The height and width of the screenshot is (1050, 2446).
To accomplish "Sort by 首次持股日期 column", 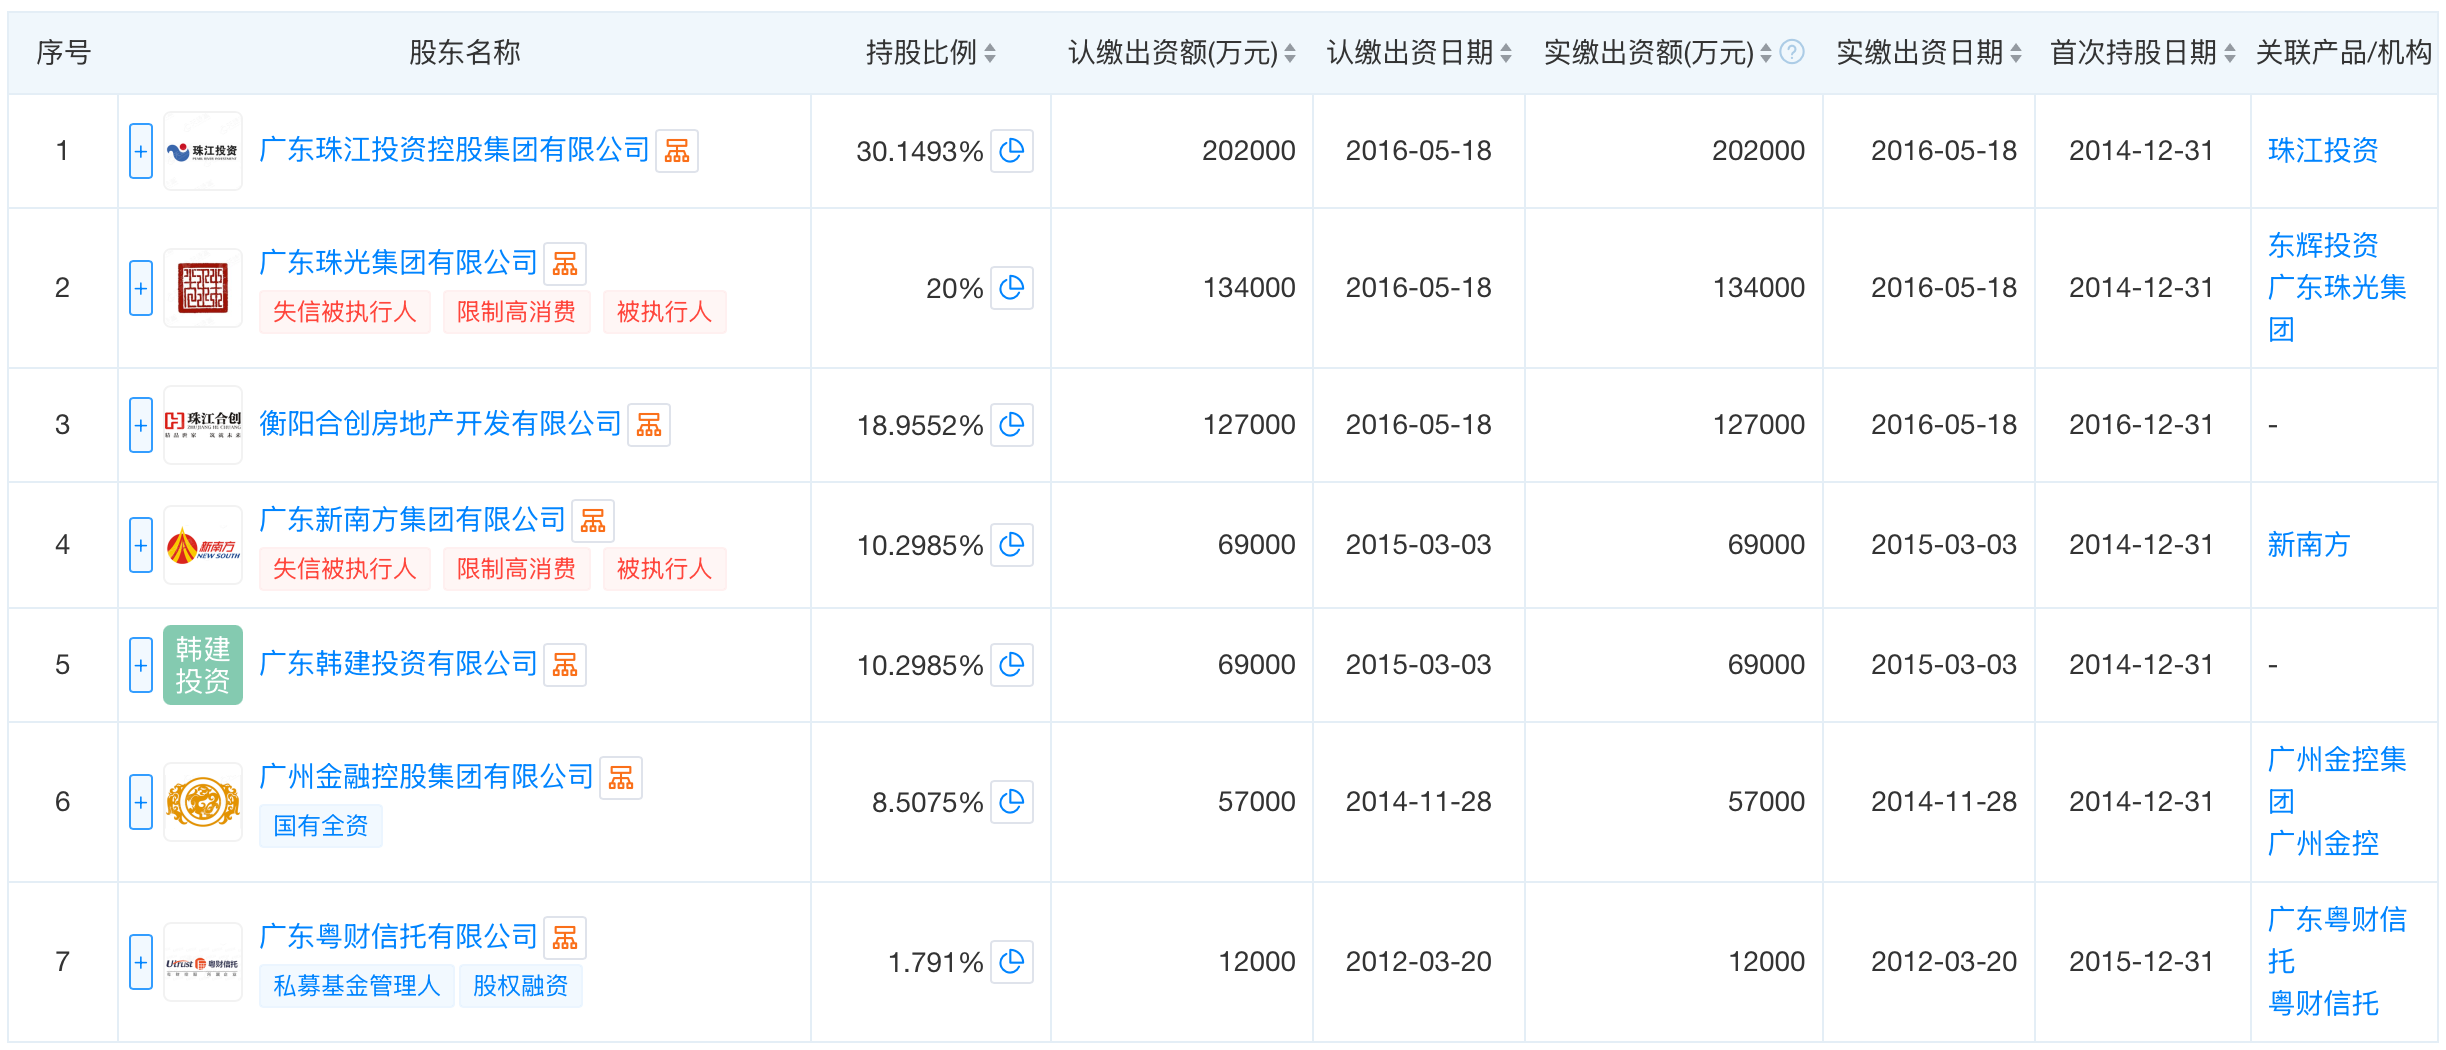I will pyautogui.click(x=2229, y=53).
